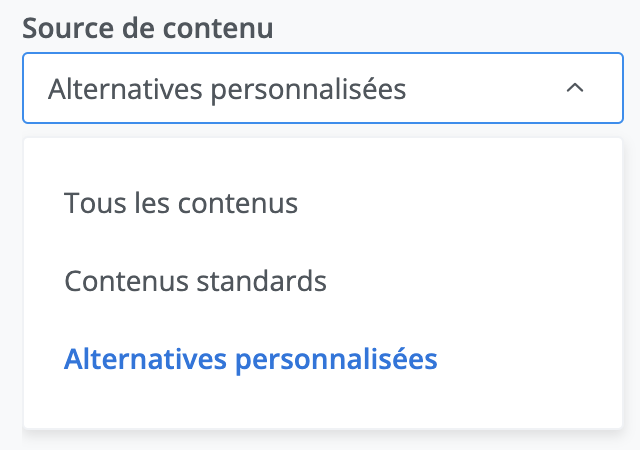Choose 'Contenus standards' from the list

[x=195, y=281]
